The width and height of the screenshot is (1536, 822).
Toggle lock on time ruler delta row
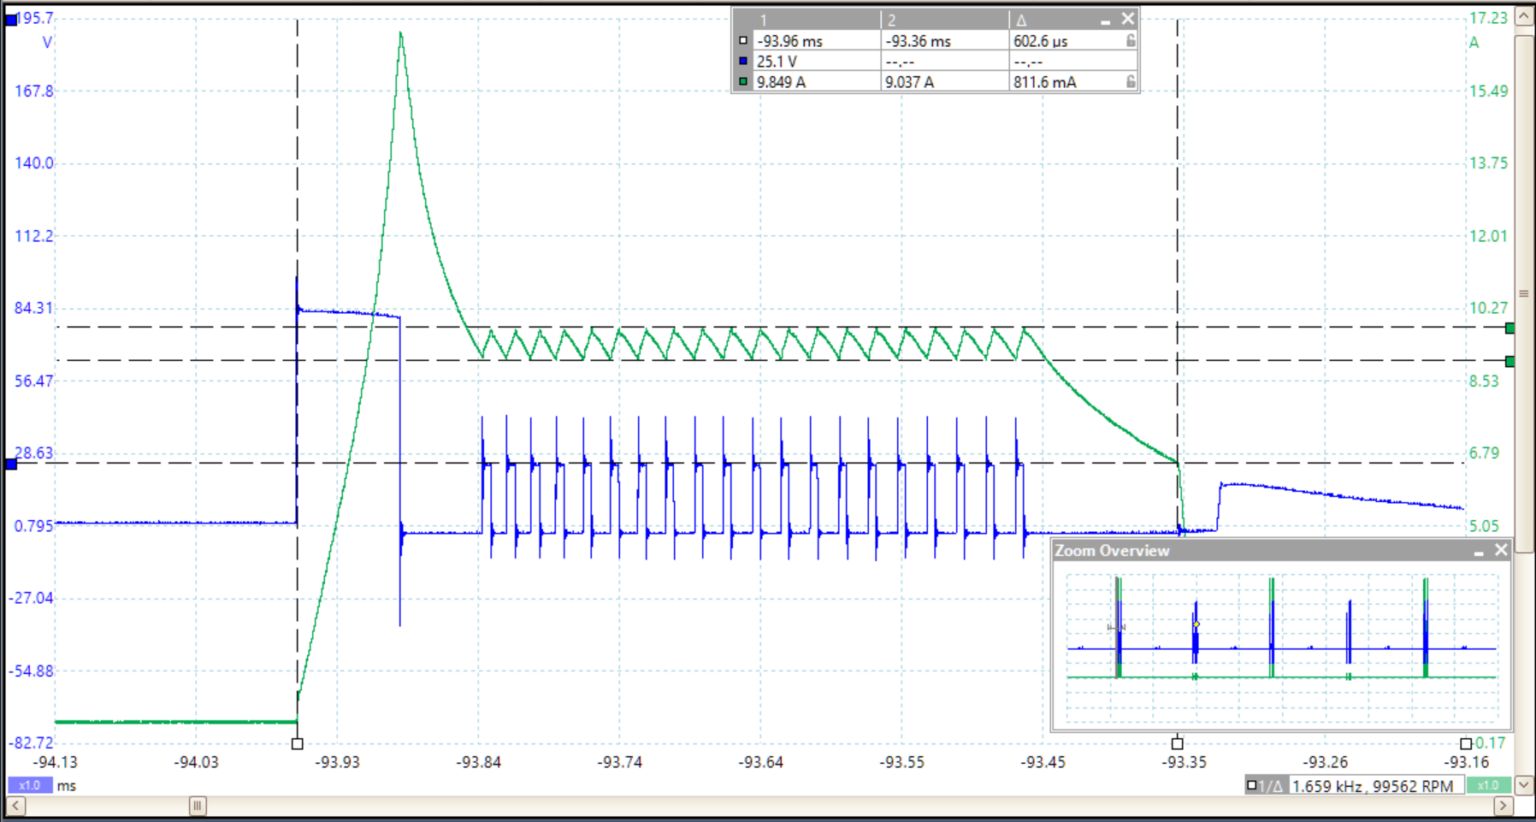tap(1130, 41)
